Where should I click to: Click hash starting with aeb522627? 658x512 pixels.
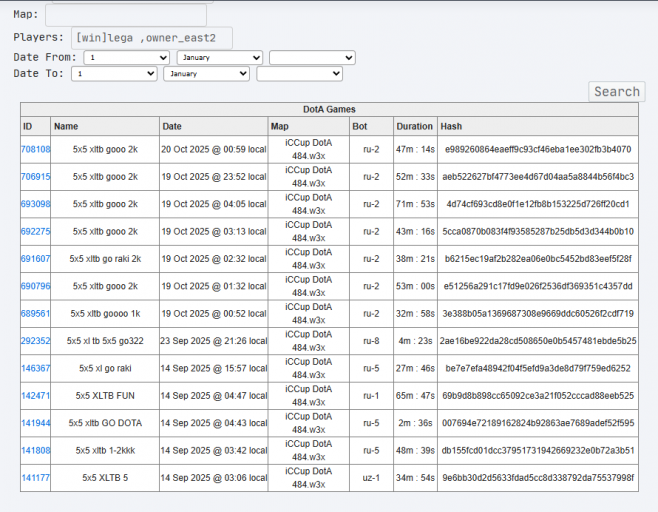point(538,177)
